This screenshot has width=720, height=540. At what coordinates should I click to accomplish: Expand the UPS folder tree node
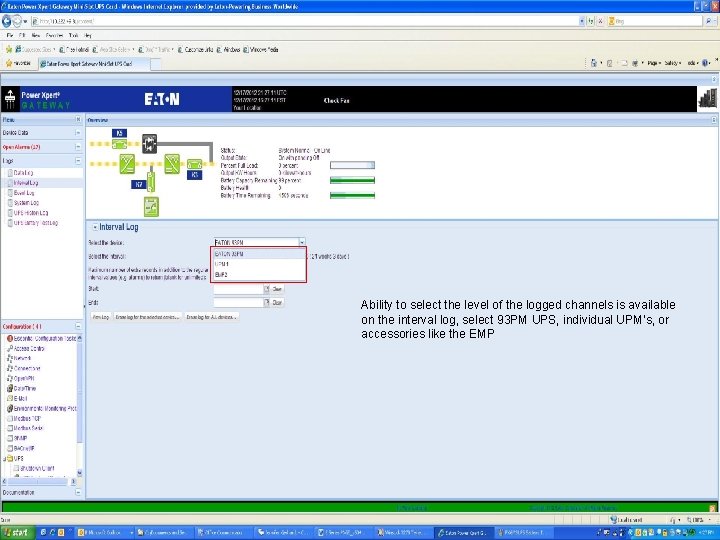pyautogui.click(x=5, y=458)
